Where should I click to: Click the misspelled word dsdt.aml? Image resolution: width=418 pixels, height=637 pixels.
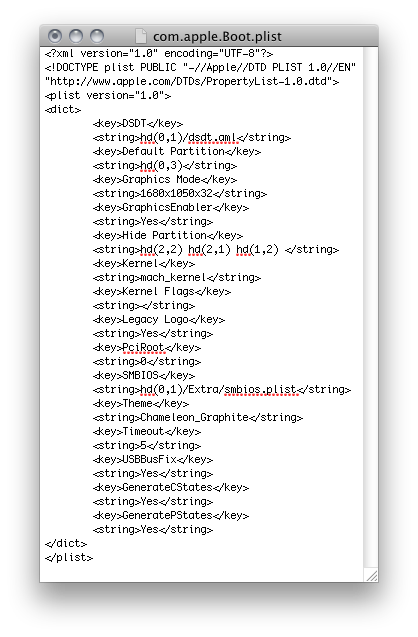(213, 138)
